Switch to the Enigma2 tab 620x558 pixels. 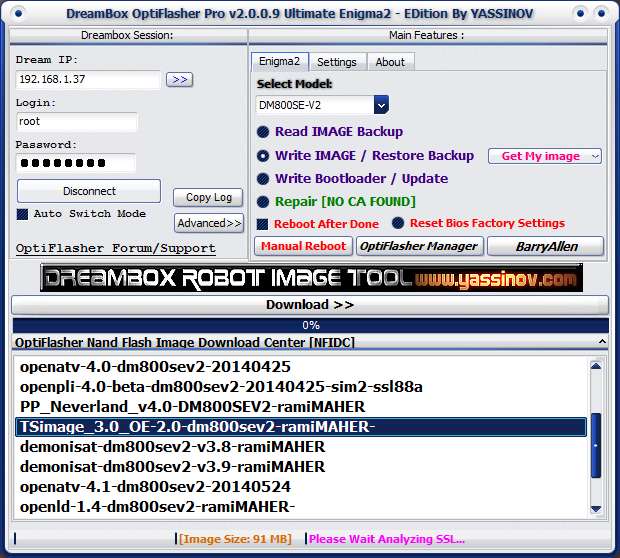click(x=280, y=62)
